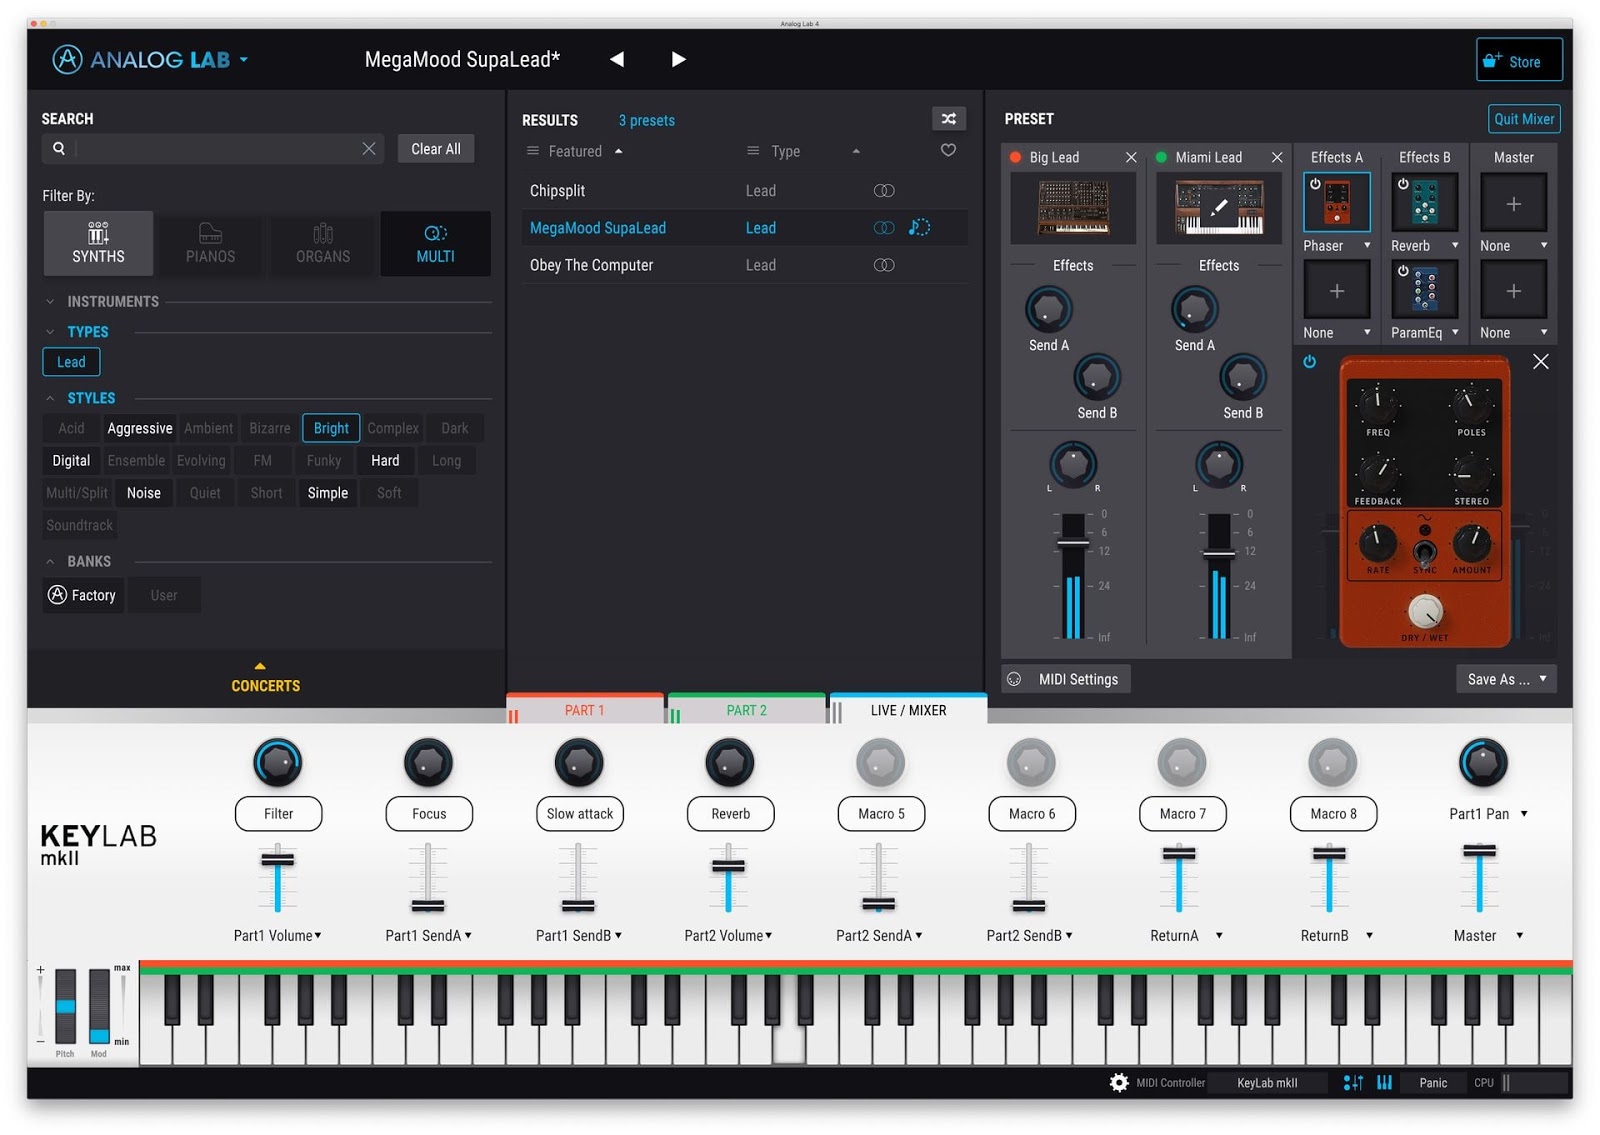
Task: Add an effect in Master slot one
Action: tap(1514, 204)
